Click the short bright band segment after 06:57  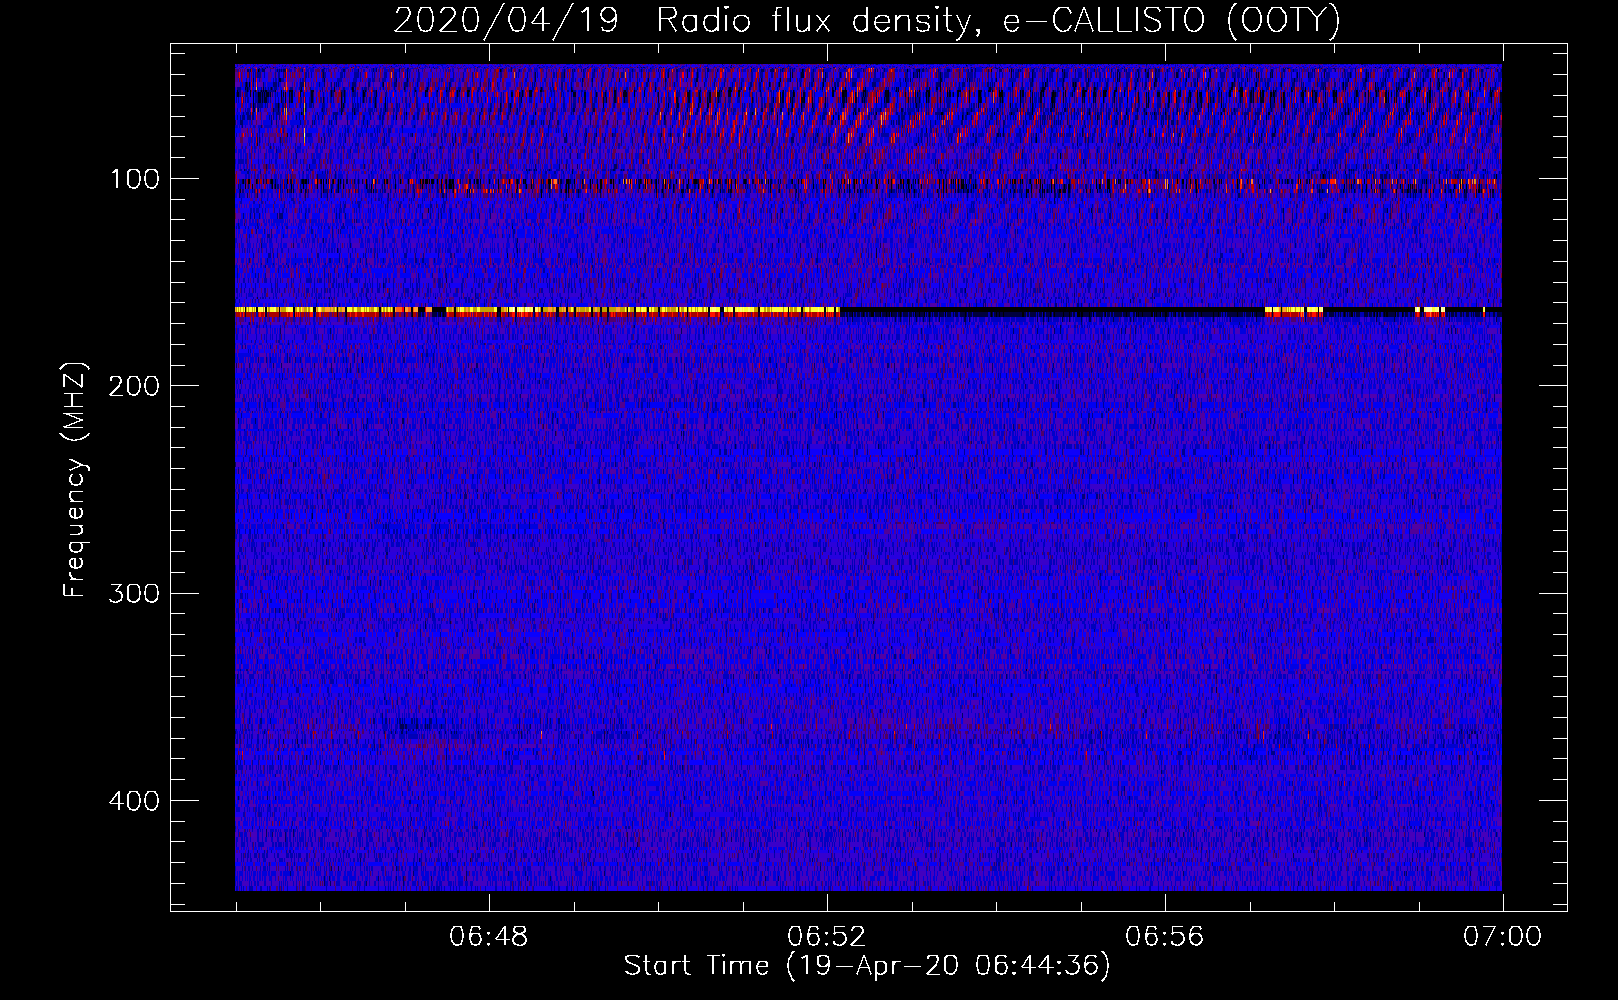(1293, 311)
